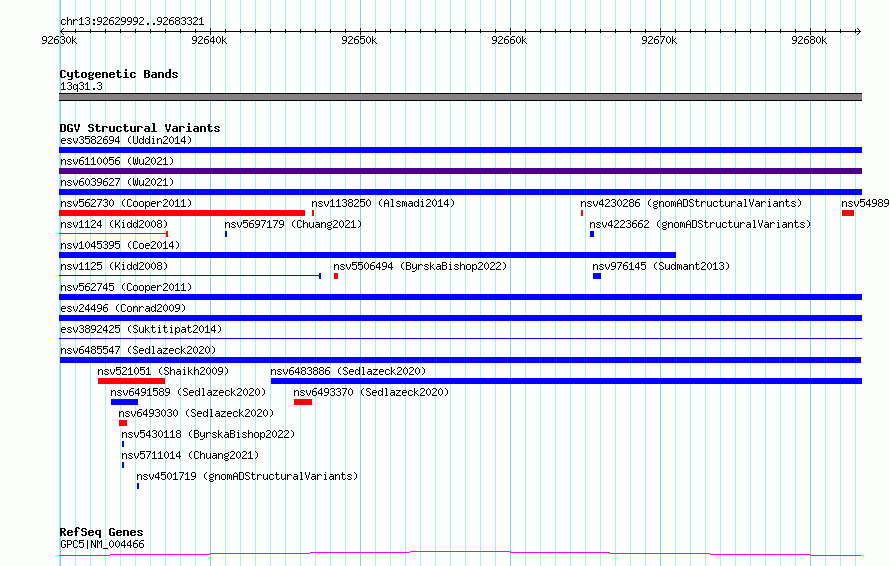The width and height of the screenshot is (890, 566).
Task: Click the red nsv562730 (Cooper2011) bar
Action: 182,213
